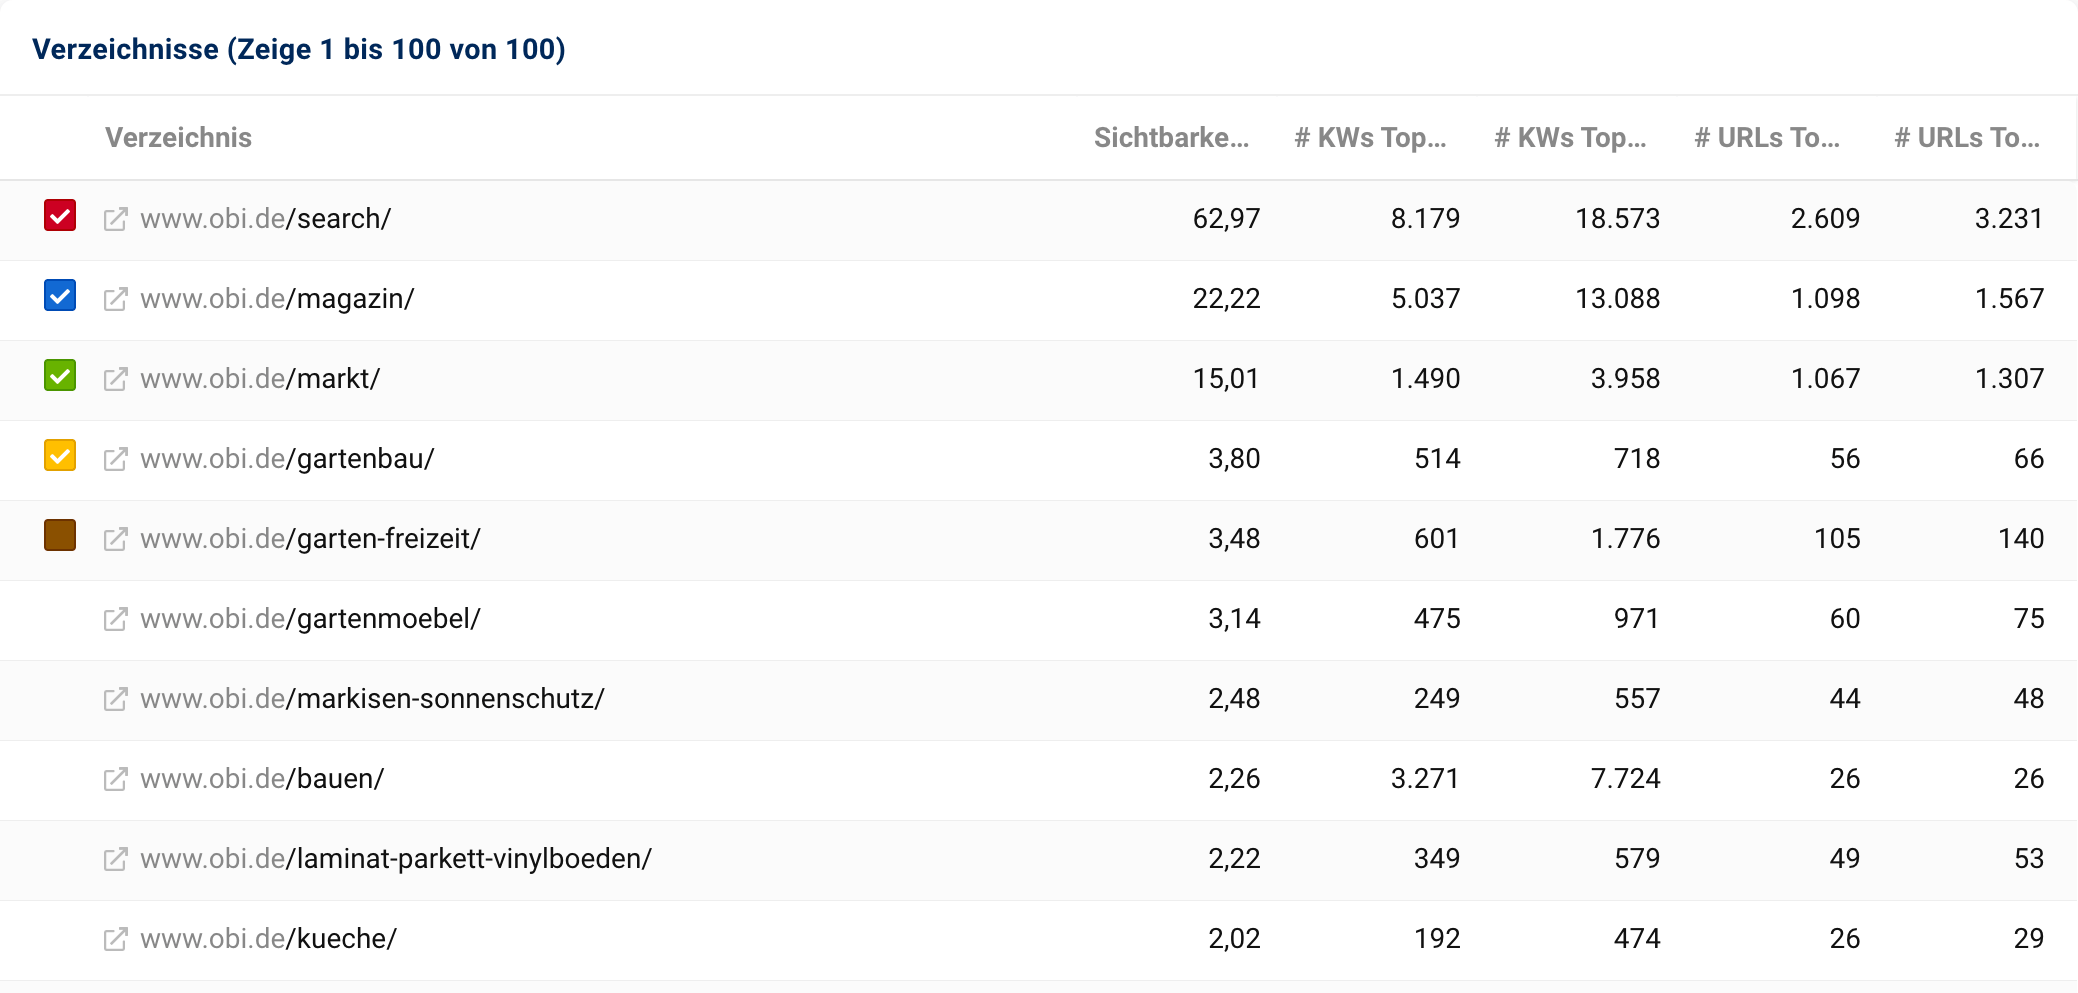Open external link icon for /gartenmoebel/ directory

116,619
